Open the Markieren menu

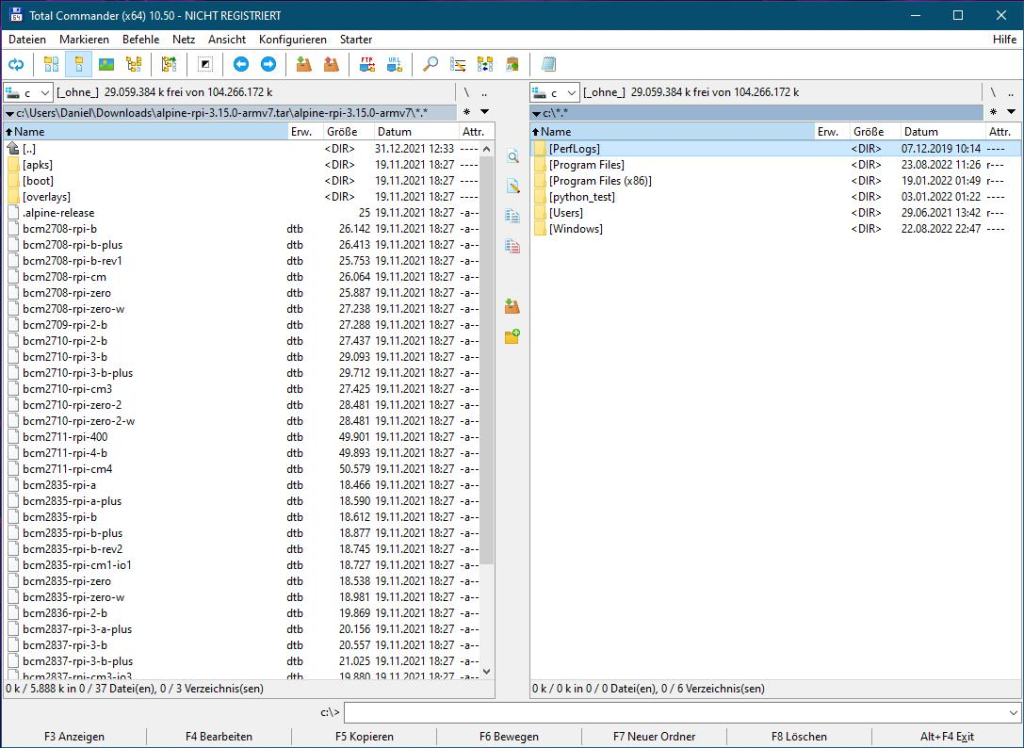tap(84, 39)
